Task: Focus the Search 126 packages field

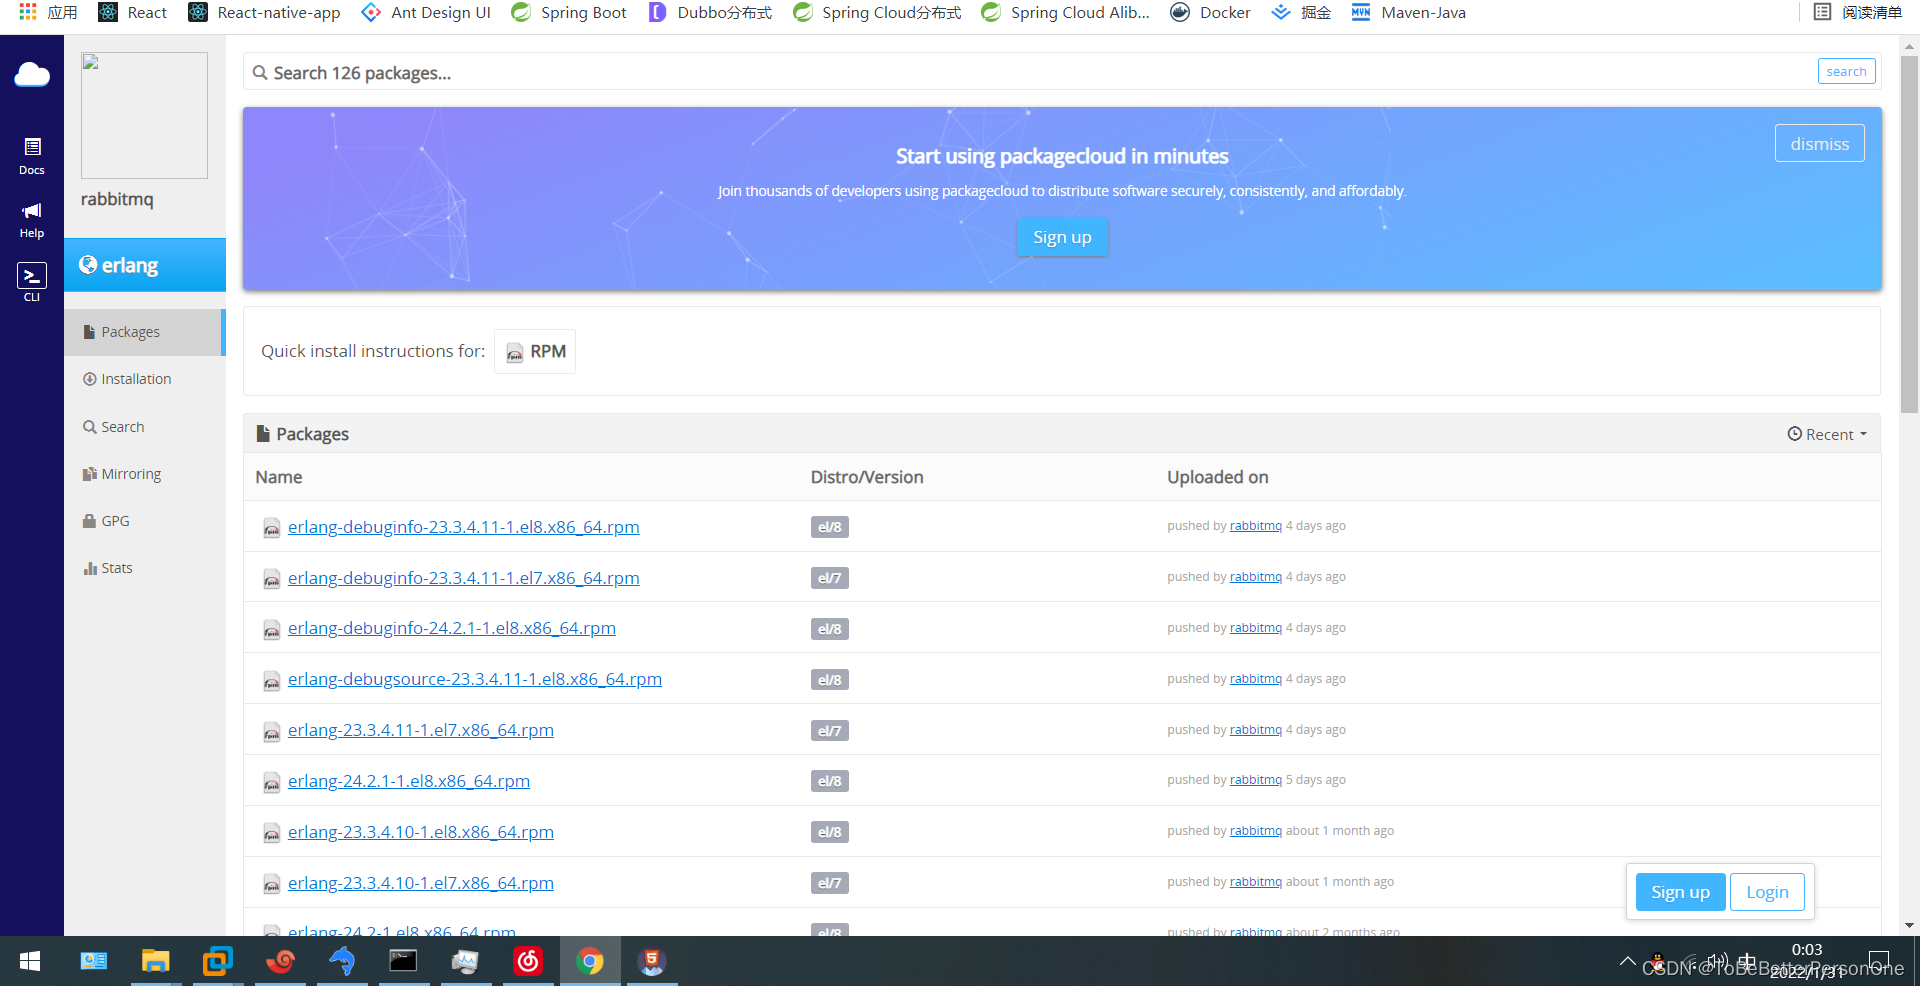Action: 1030,73
